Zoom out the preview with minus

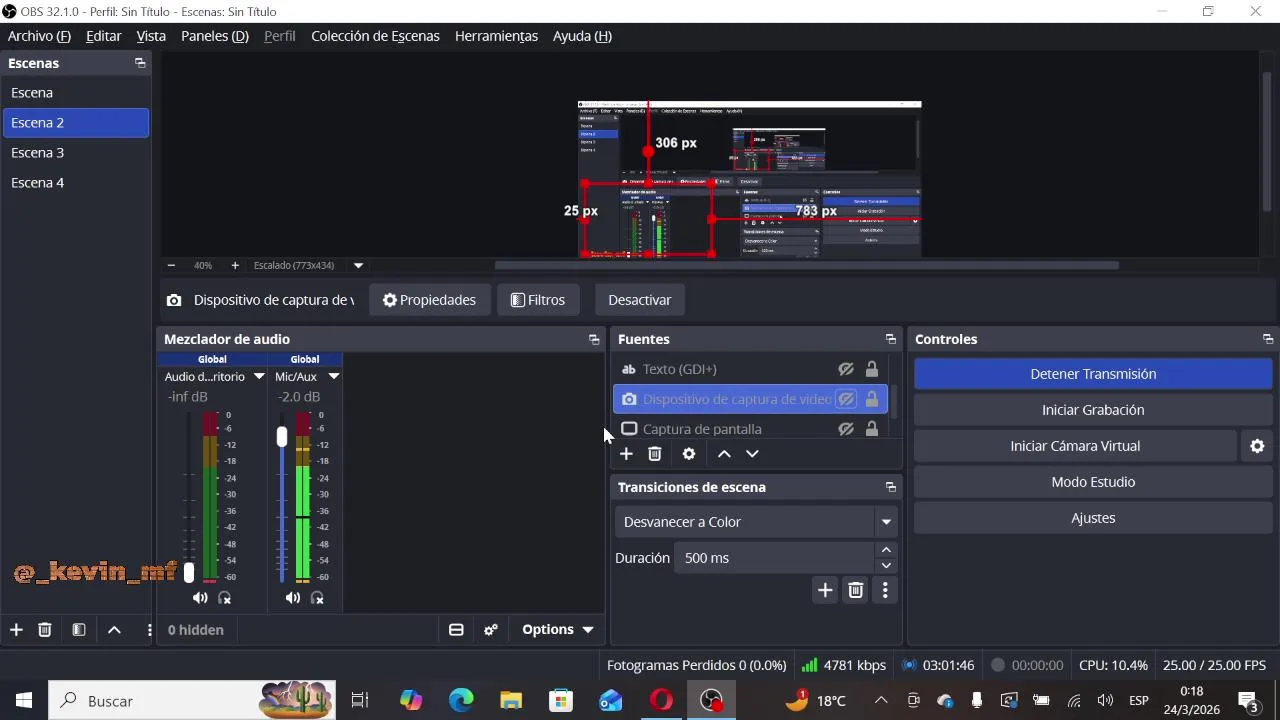pyautogui.click(x=171, y=266)
